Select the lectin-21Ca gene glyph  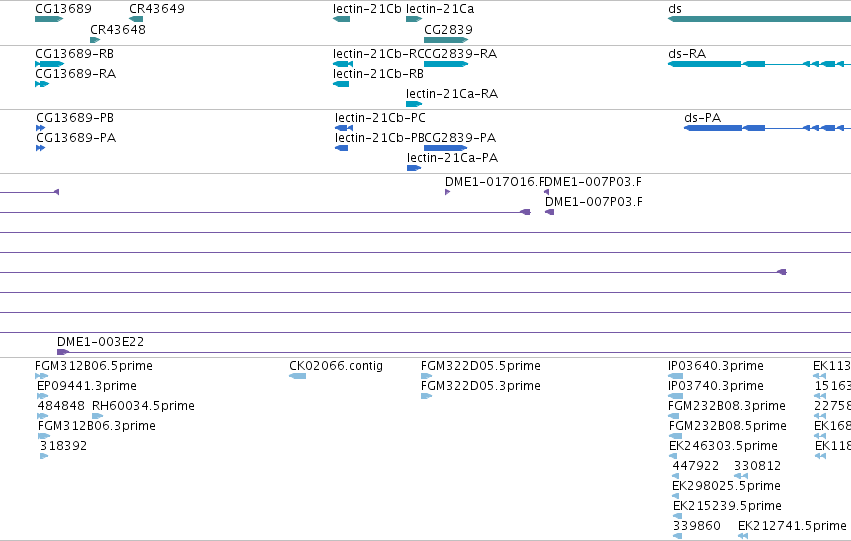pos(414,19)
